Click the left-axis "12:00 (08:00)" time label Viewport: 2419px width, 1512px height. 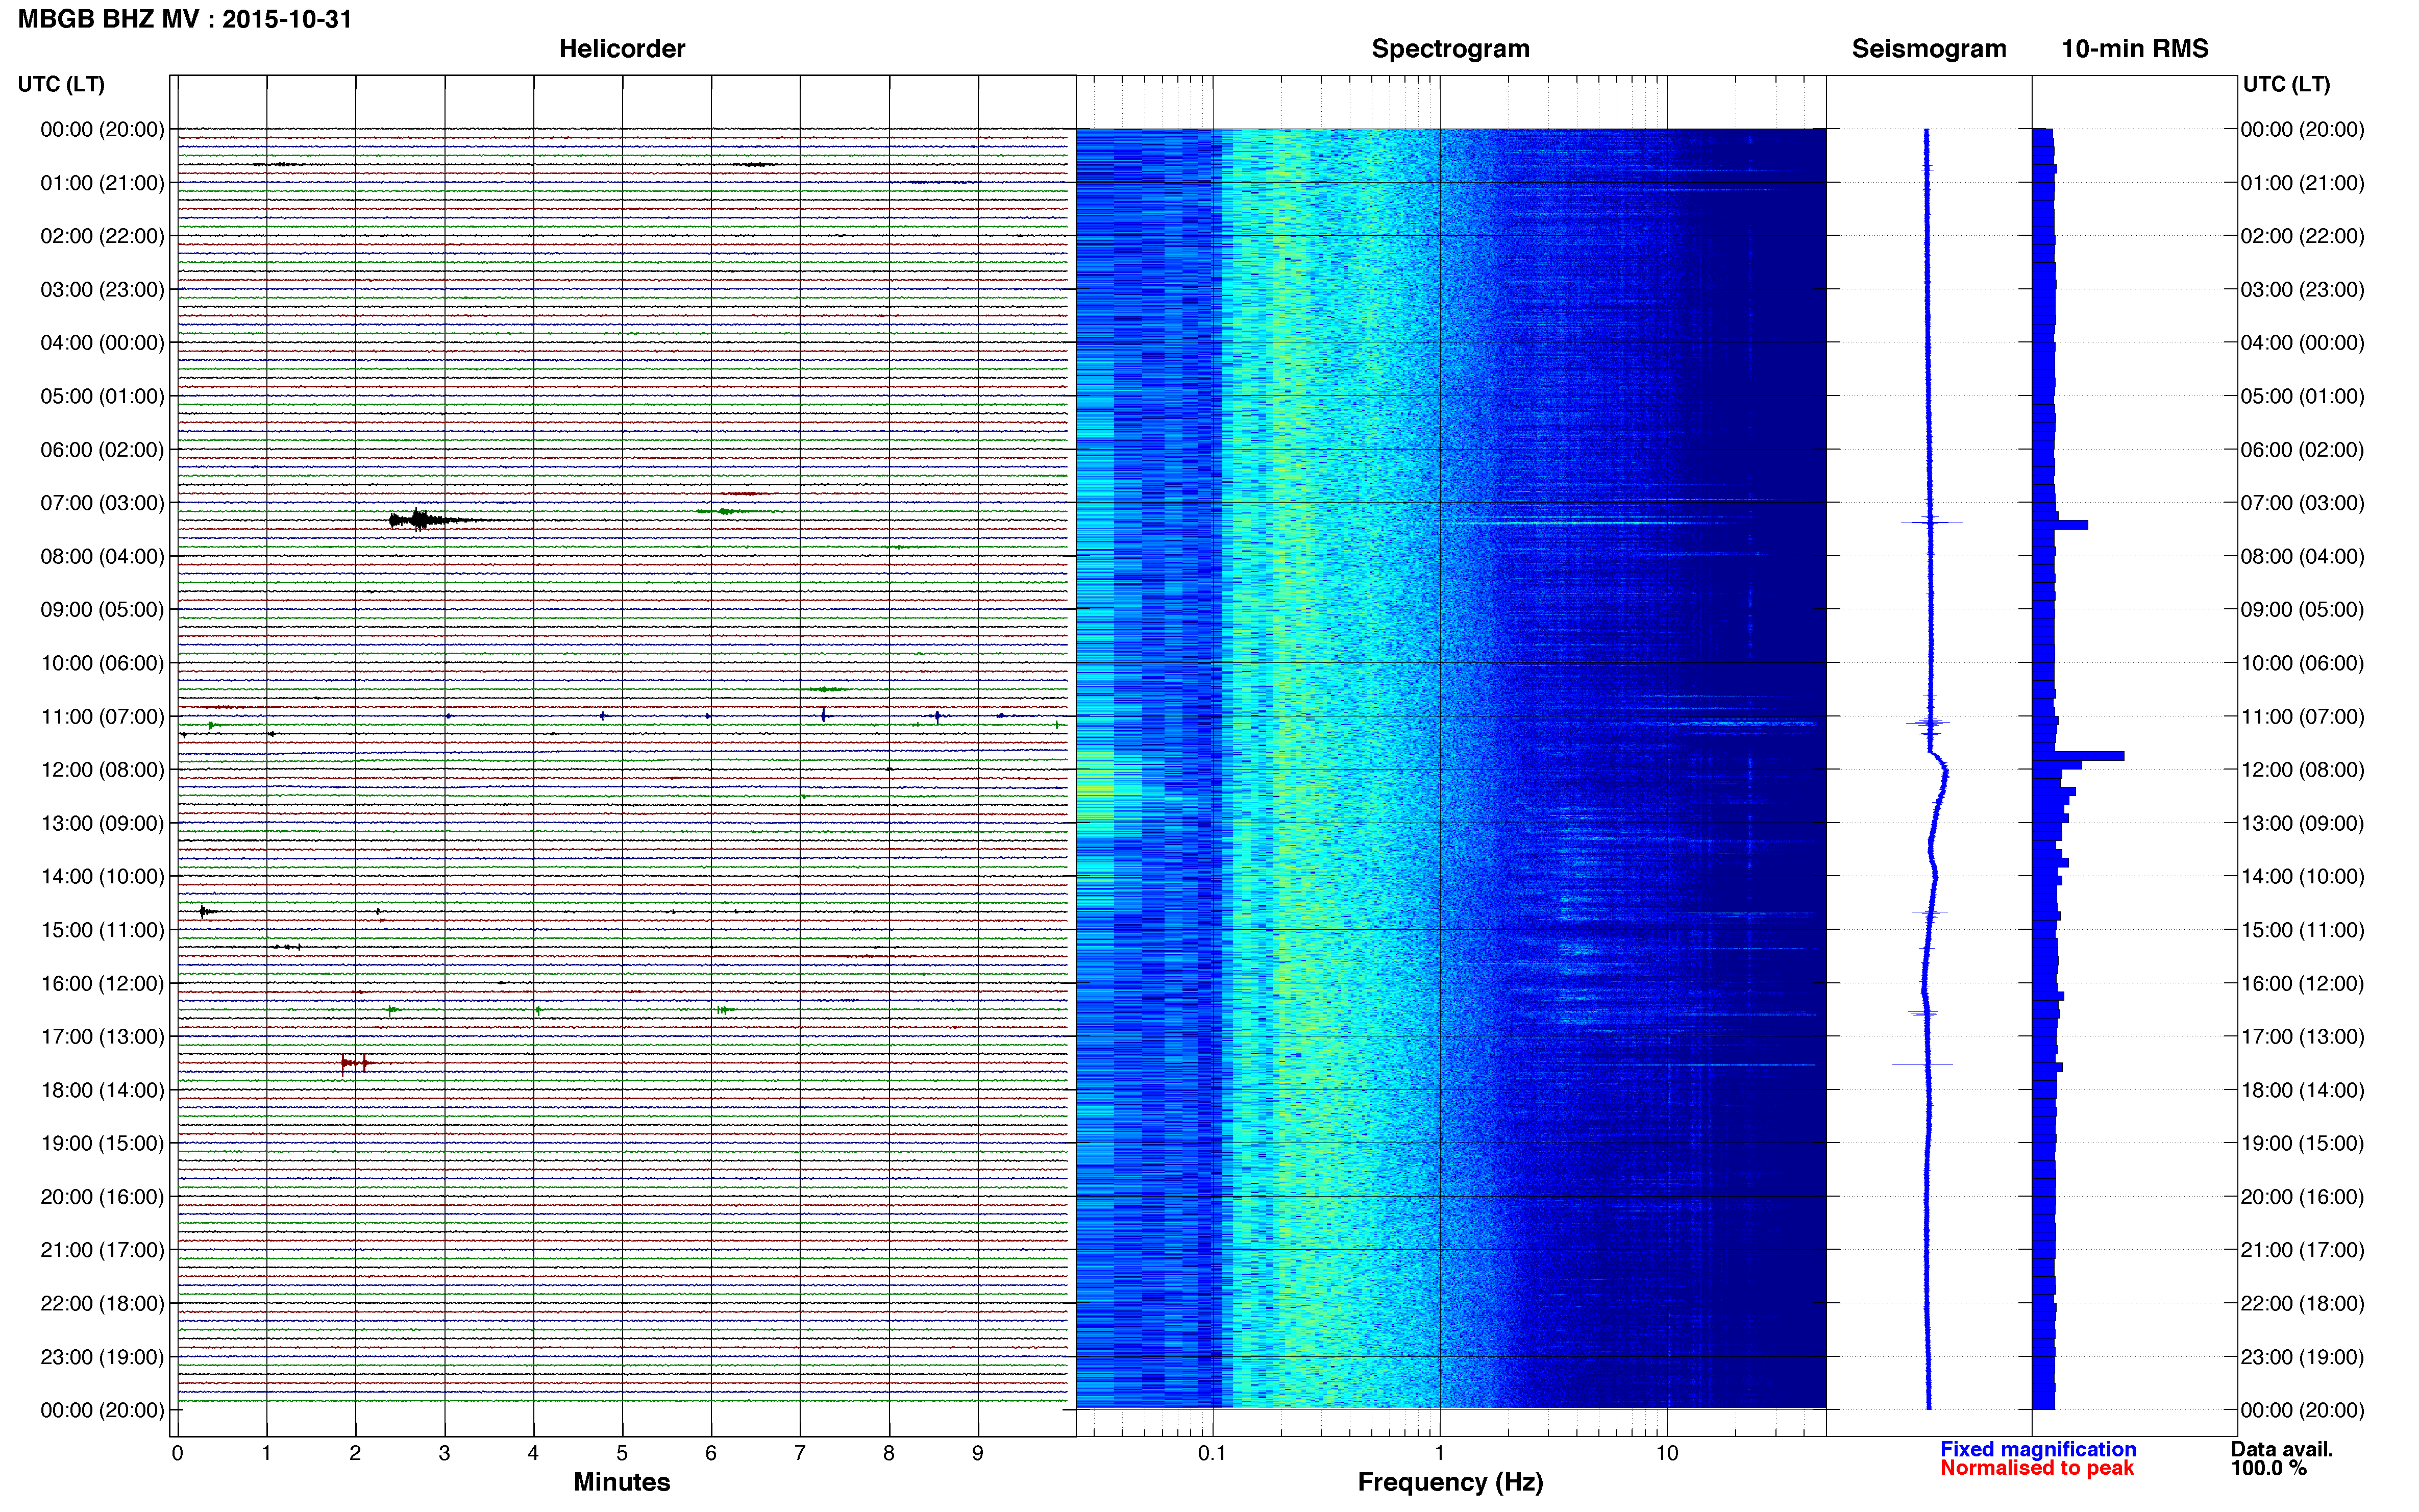pos(102,770)
